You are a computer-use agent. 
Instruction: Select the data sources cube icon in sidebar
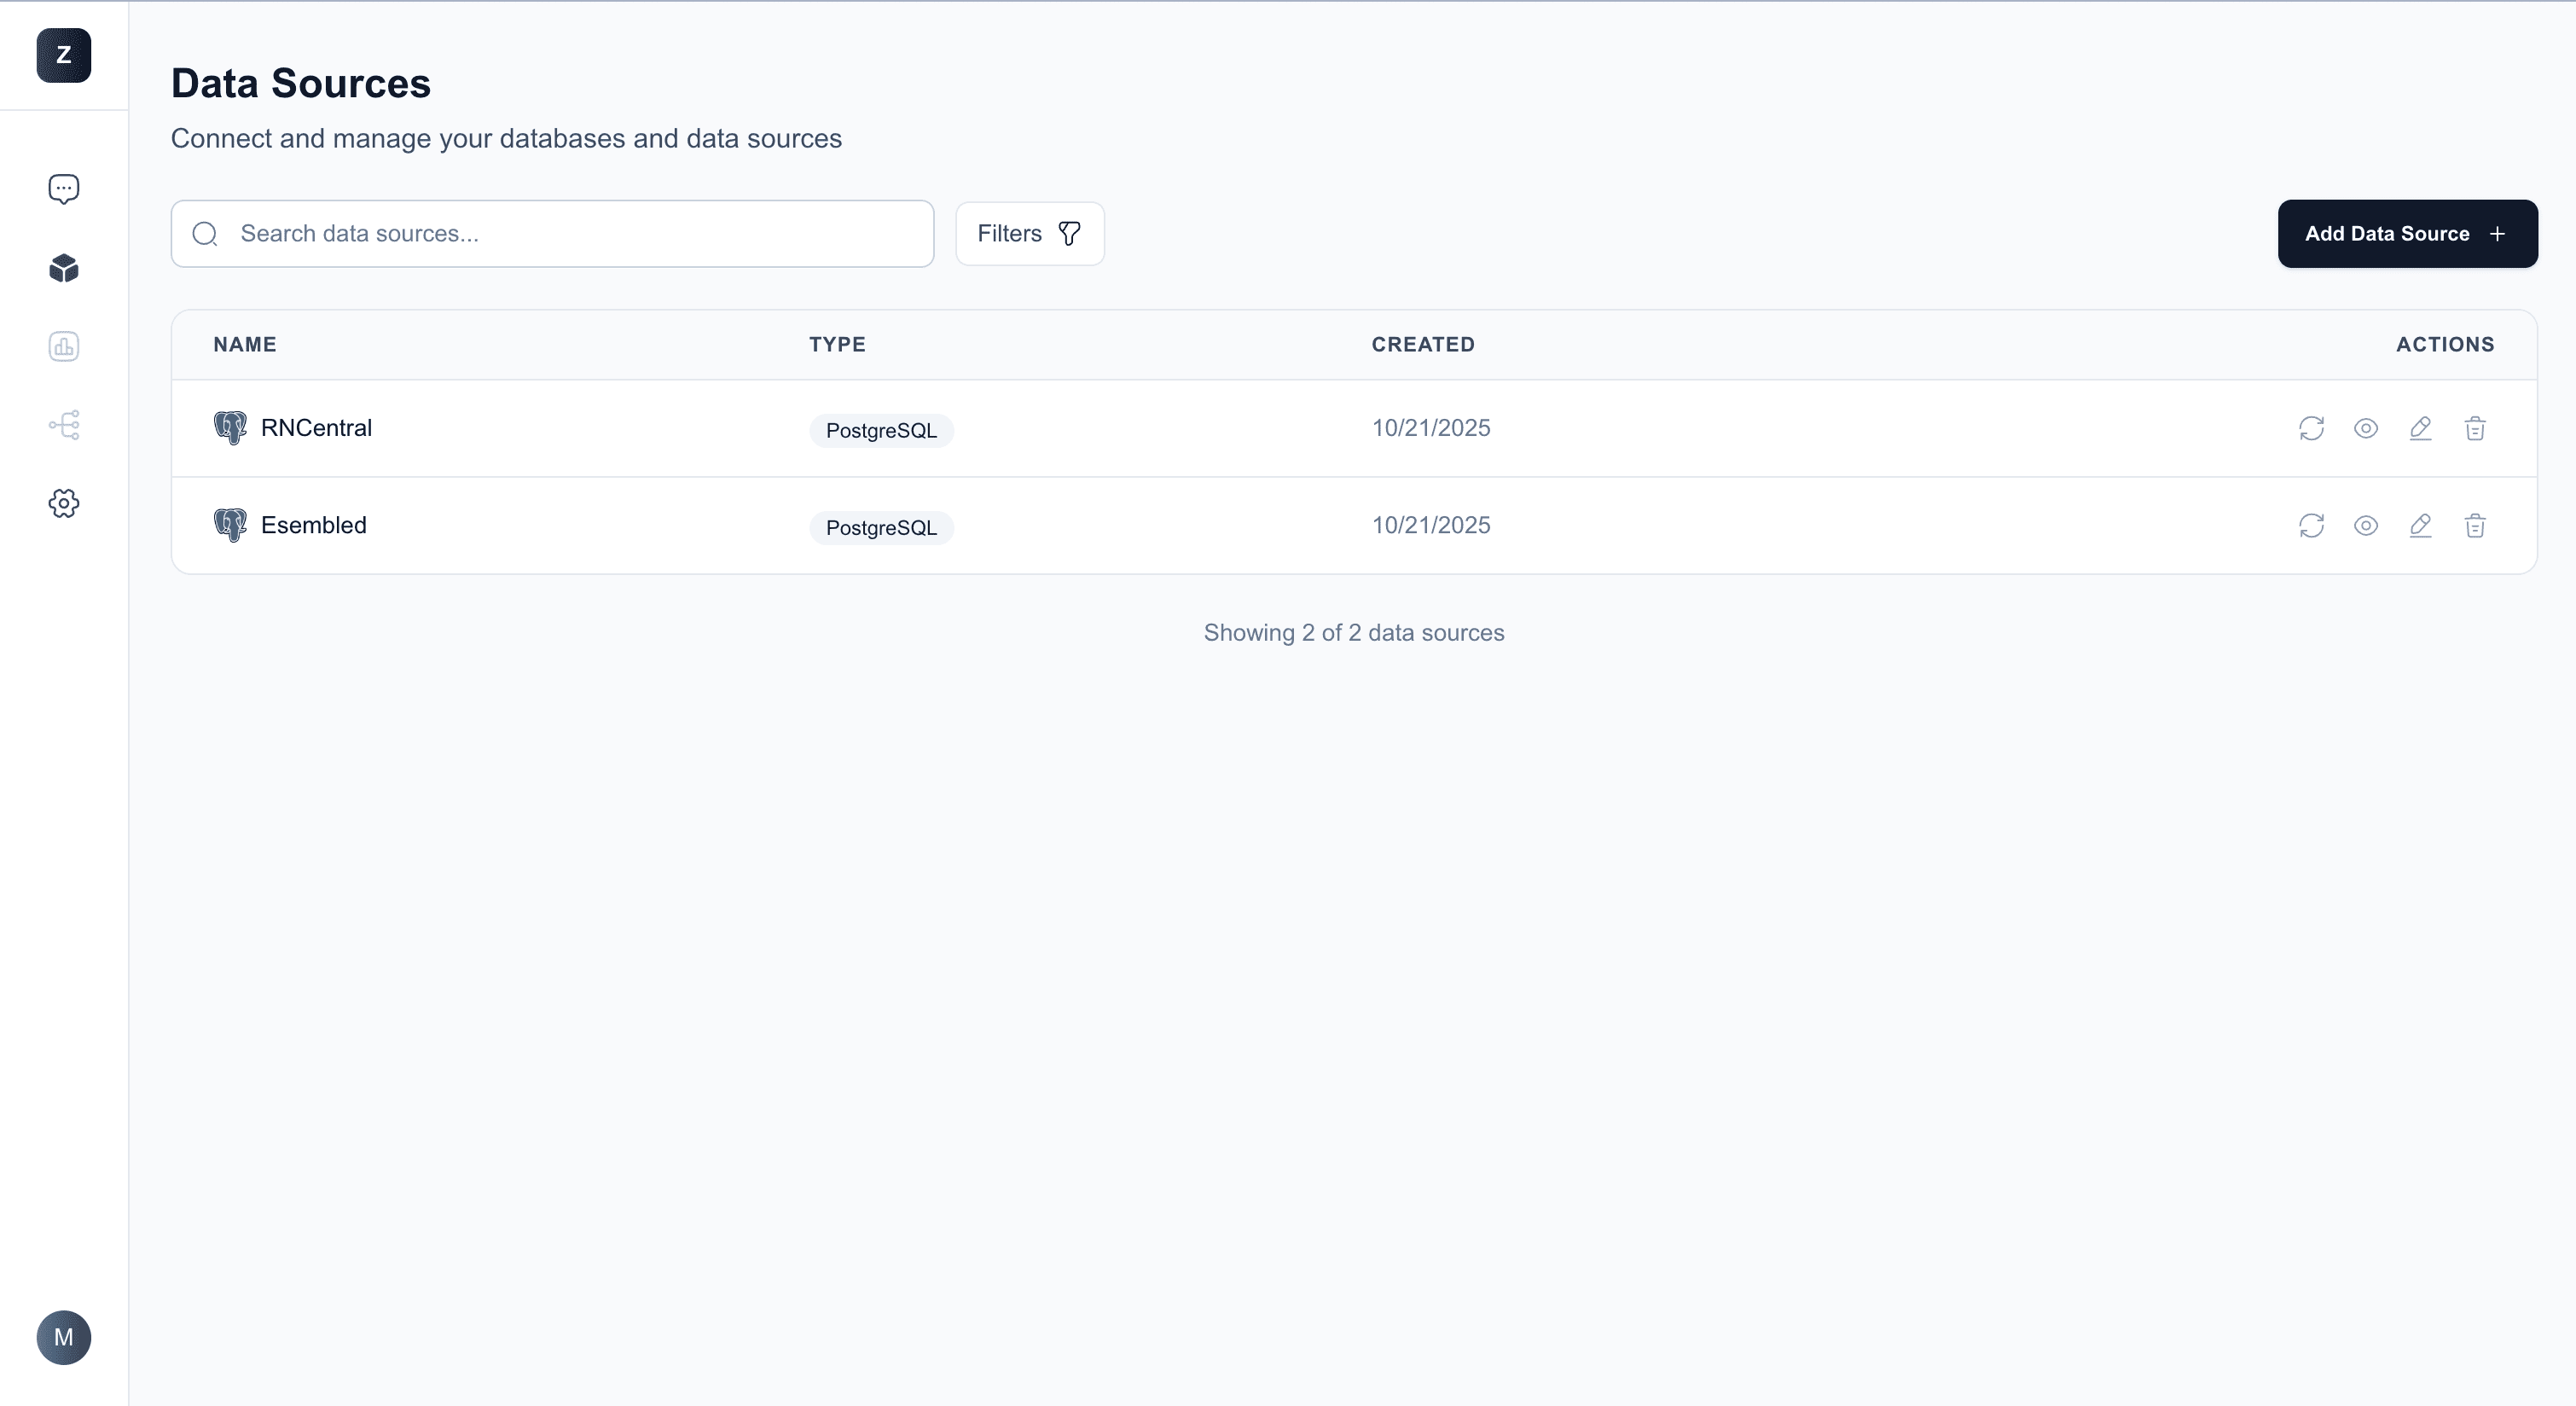(x=63, y=268)
